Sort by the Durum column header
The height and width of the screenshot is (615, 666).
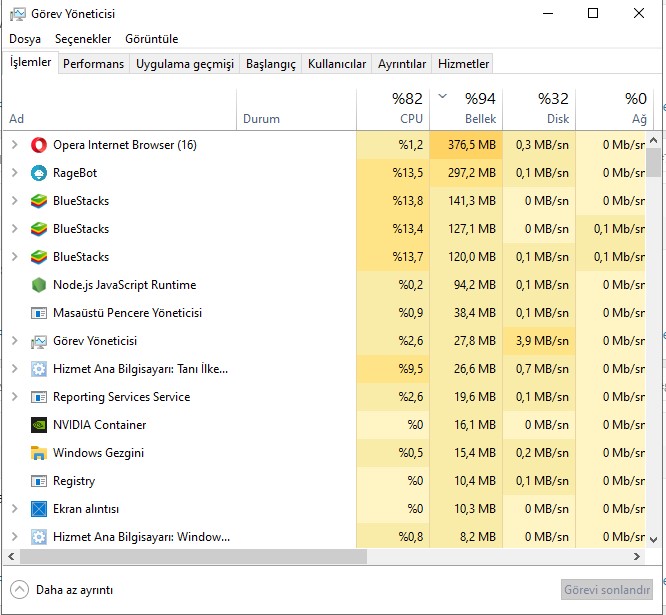tap(296, 109)
